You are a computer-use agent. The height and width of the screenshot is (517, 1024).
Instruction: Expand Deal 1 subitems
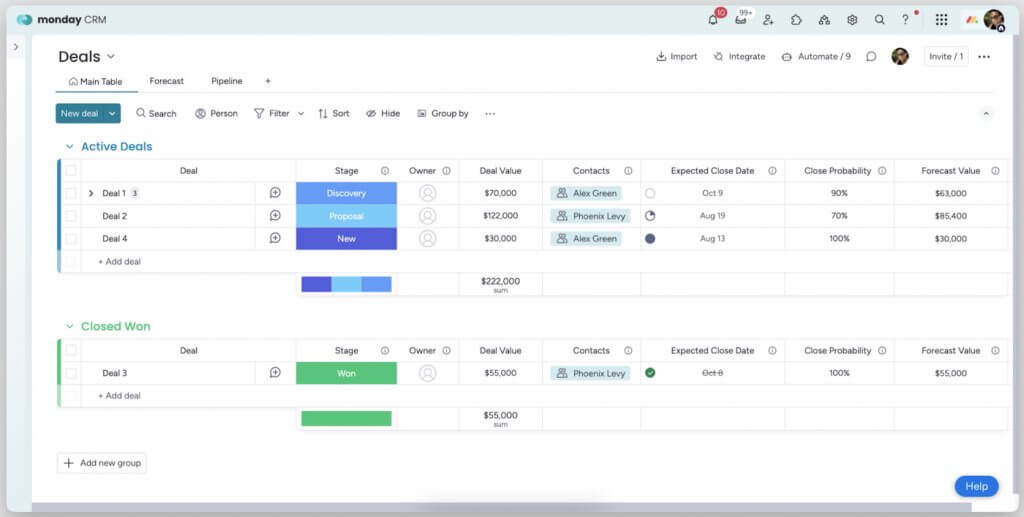[x=91, y=193]
